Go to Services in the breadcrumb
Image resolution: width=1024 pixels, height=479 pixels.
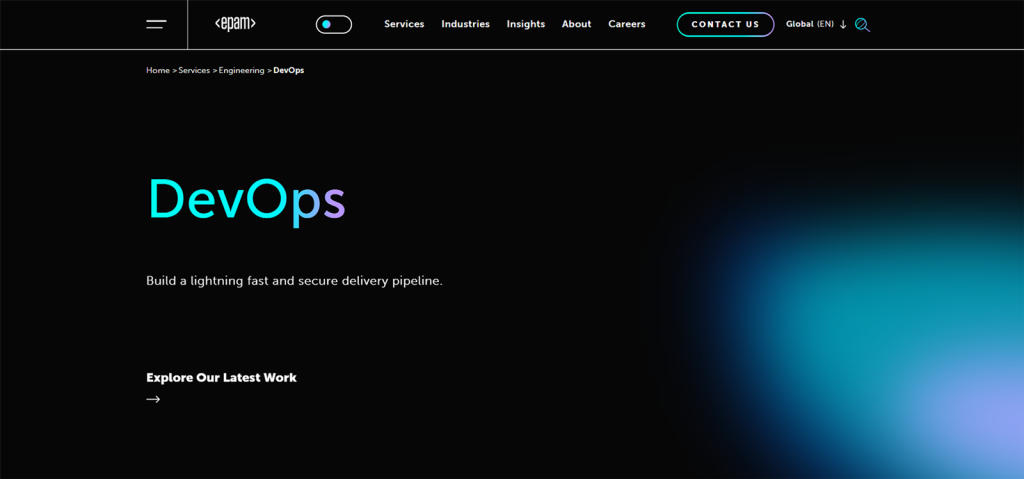click(194, 70)
